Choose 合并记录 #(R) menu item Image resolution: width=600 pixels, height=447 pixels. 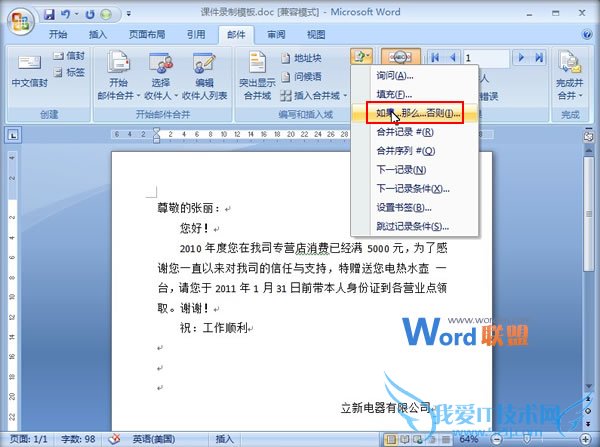point(415,132)
